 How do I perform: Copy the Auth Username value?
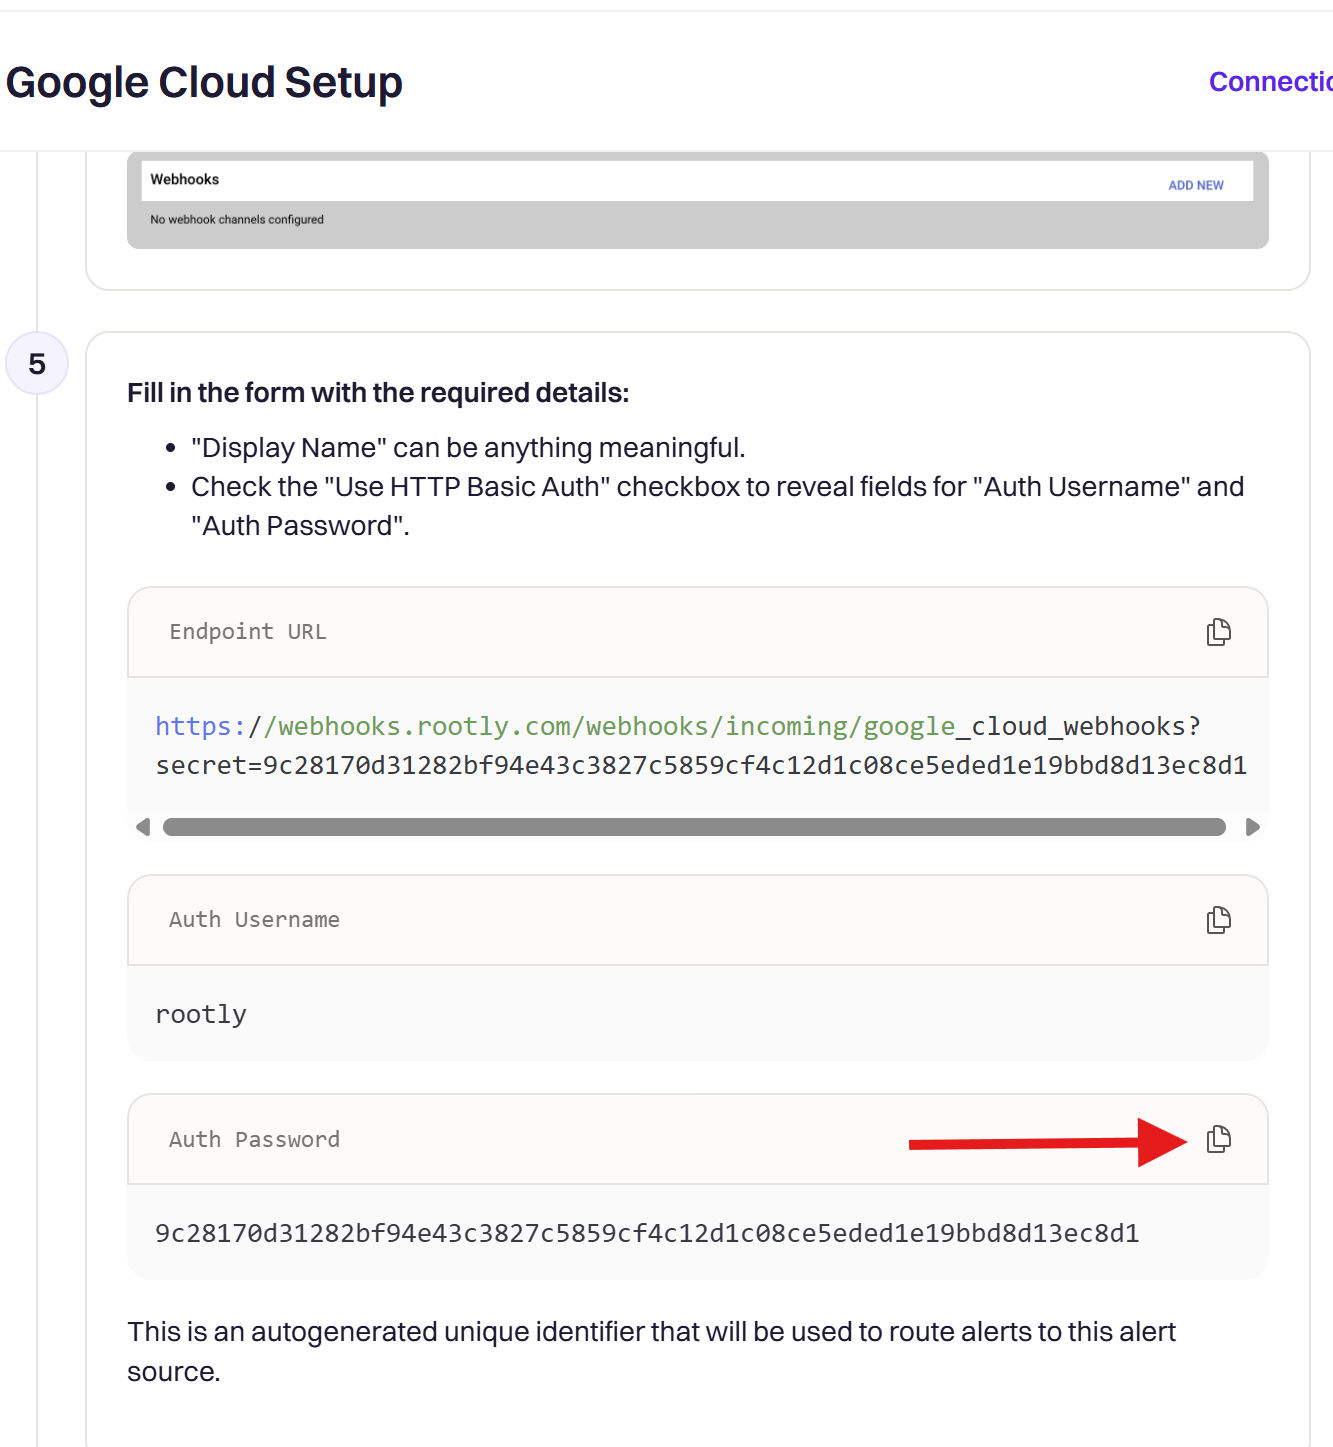point(1218,920)
